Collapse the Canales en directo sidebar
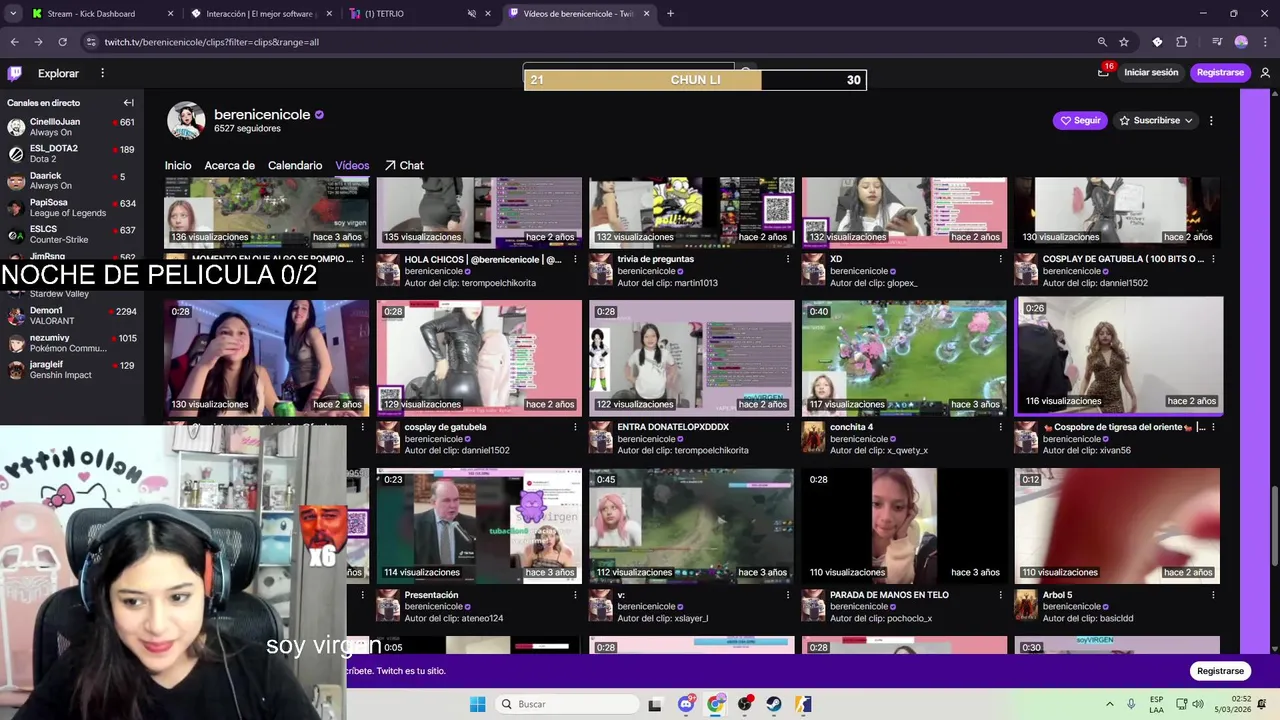Screen dimensions: 1280x720 [128, 103]
